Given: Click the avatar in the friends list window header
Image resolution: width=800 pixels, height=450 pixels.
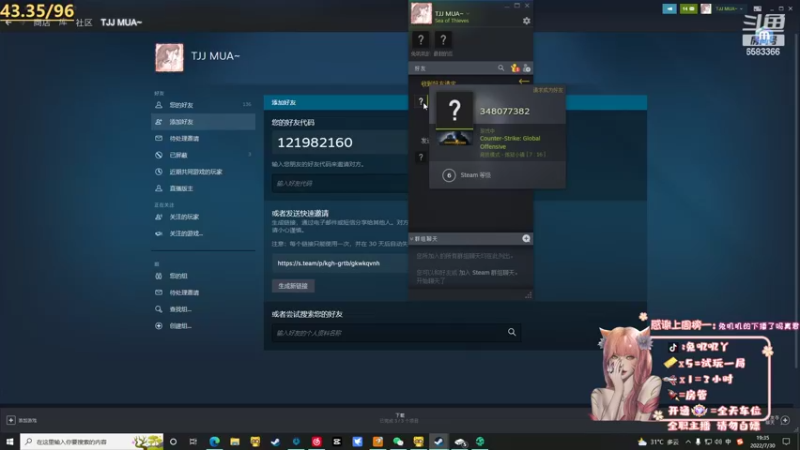Looking at the screenshot, I should pos(421,13).
